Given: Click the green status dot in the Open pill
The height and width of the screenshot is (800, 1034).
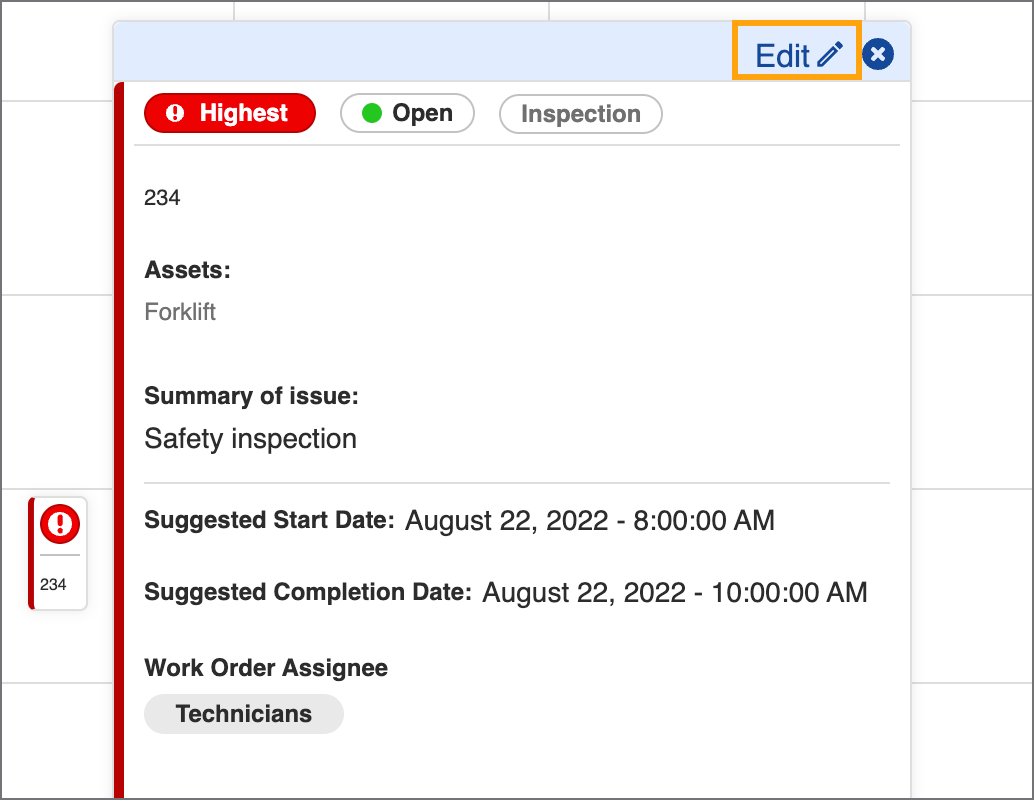Looking at the screenshot, I should coord(369,113).
